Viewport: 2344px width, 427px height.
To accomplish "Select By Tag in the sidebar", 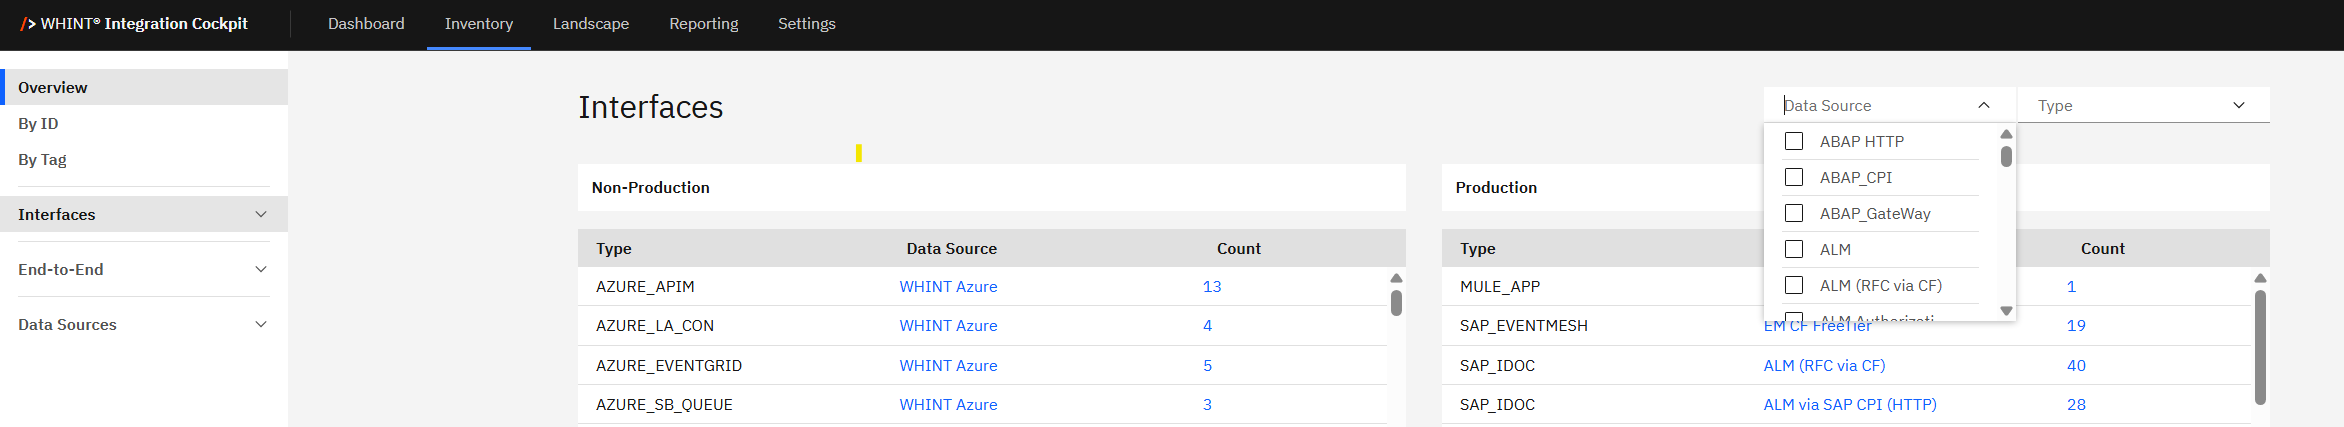I will [x=42, y=160].
